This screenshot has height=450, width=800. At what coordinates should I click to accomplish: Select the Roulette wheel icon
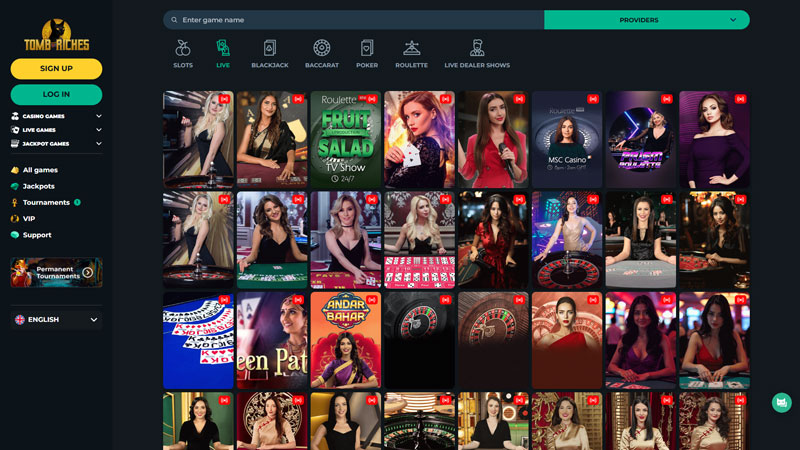point(411,48)
